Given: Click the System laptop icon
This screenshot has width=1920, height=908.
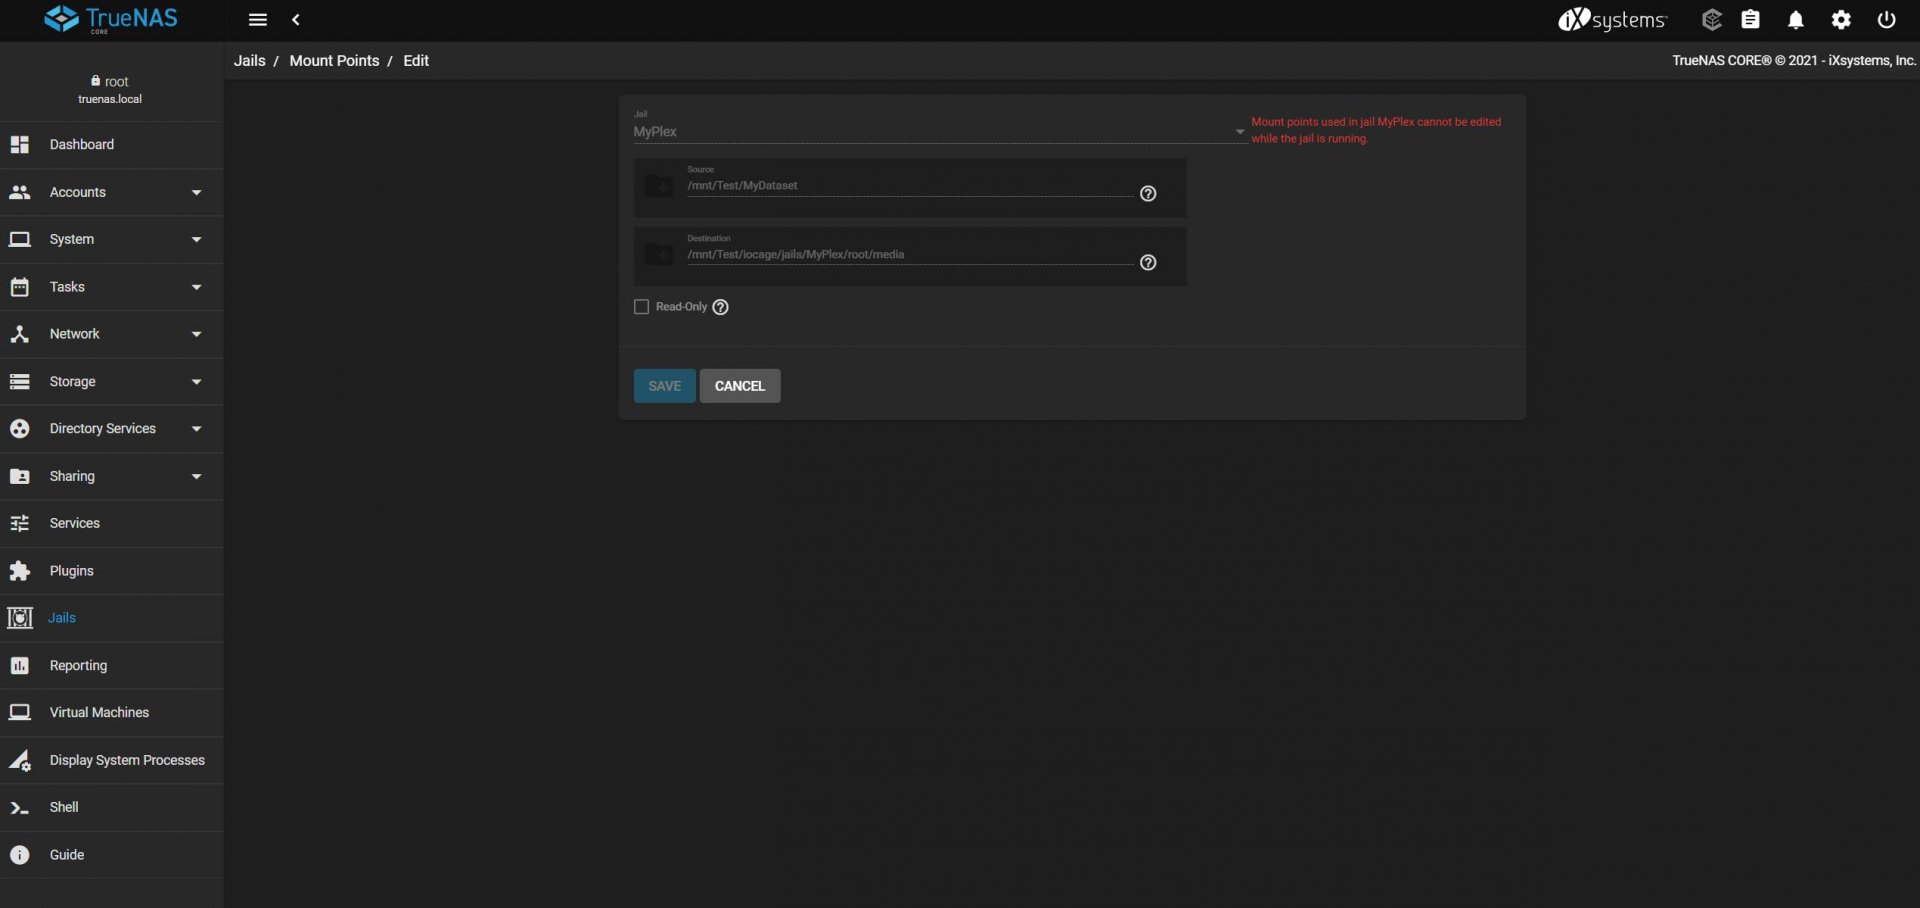Looking at the screenshot, I should [x=20, y=240].
